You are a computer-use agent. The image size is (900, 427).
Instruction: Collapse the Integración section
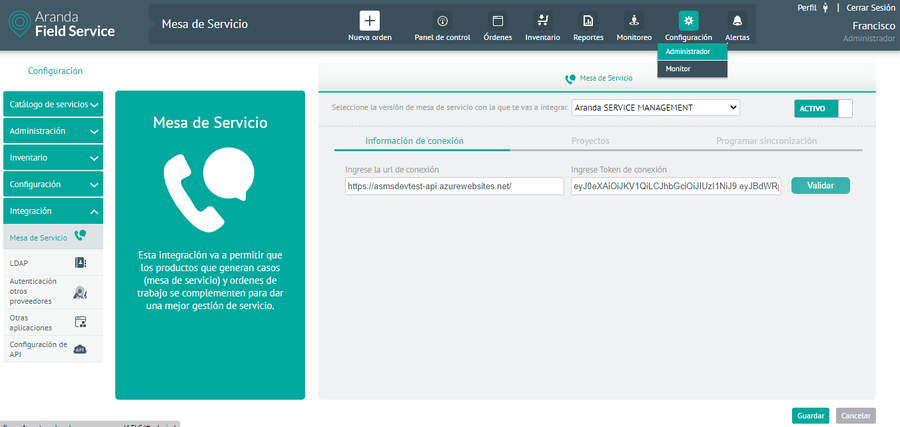pyautogui.click(x=53, y=211)
